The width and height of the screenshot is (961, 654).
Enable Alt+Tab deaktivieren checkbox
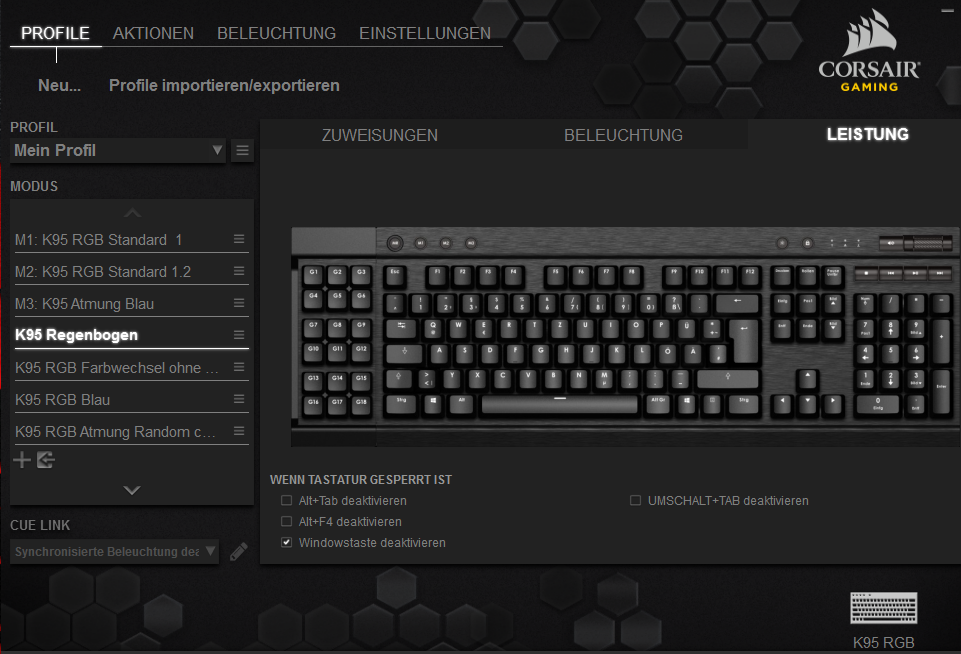(286, 500)
